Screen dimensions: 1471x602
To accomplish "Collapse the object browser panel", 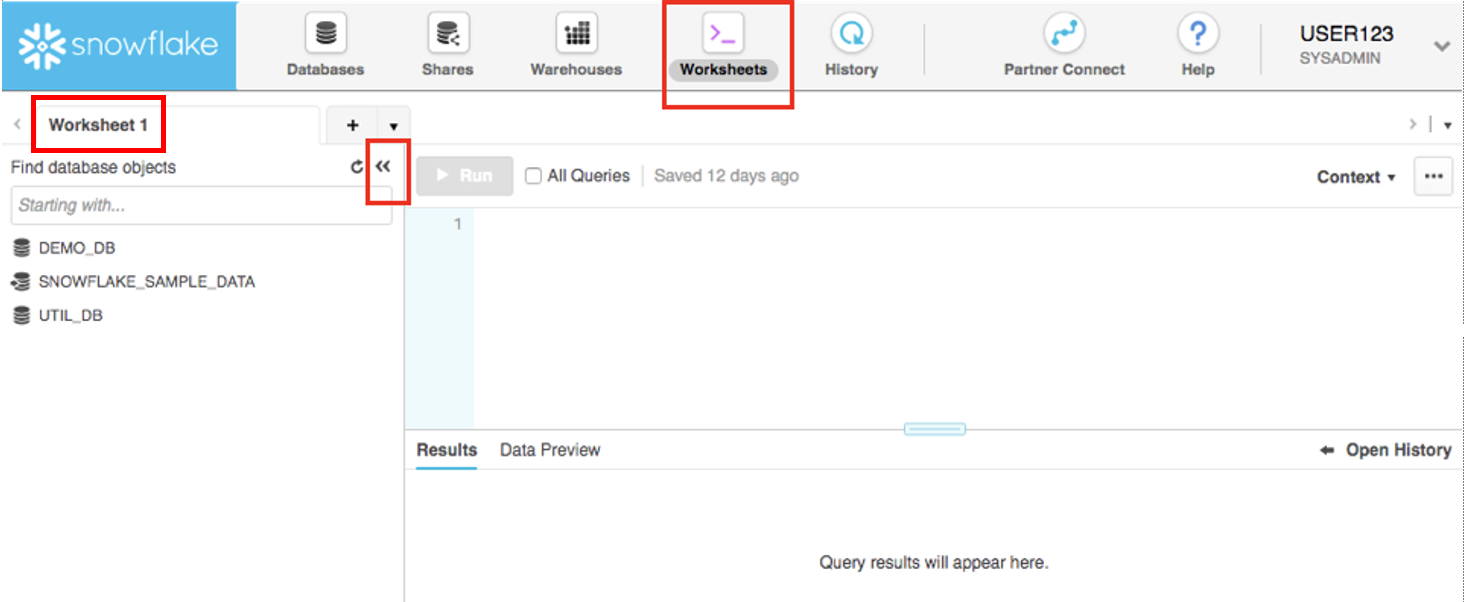I will tap(383, 167).
